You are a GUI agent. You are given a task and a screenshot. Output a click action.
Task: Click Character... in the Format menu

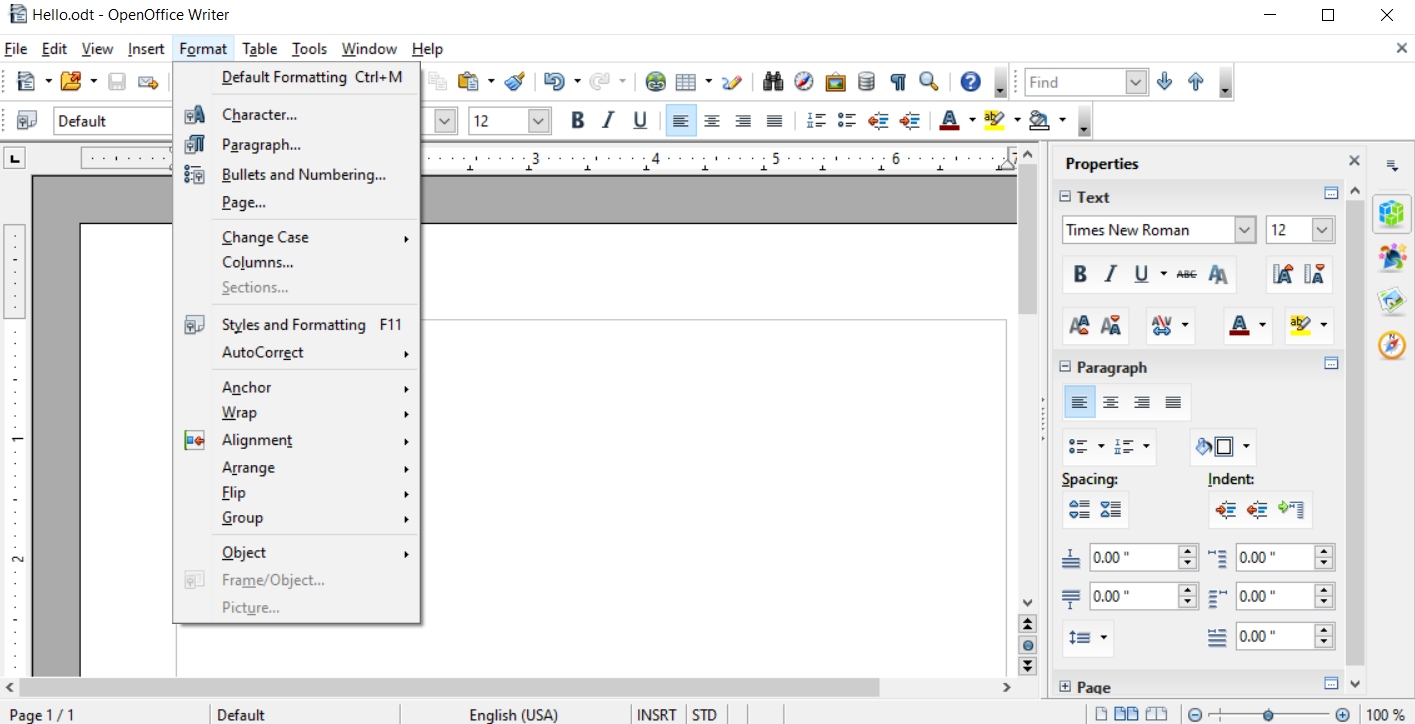tap(259, 115)
